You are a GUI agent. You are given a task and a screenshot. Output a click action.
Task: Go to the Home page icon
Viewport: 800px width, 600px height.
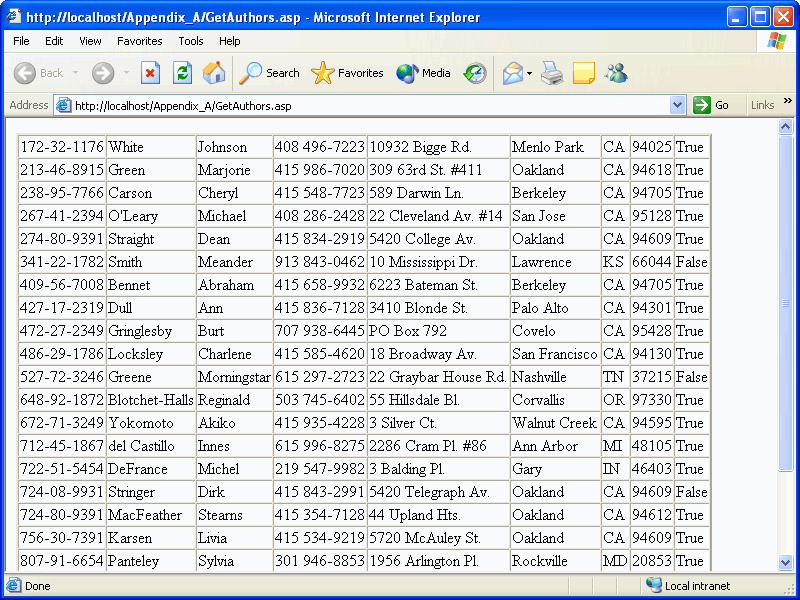(x=214, y=73)
